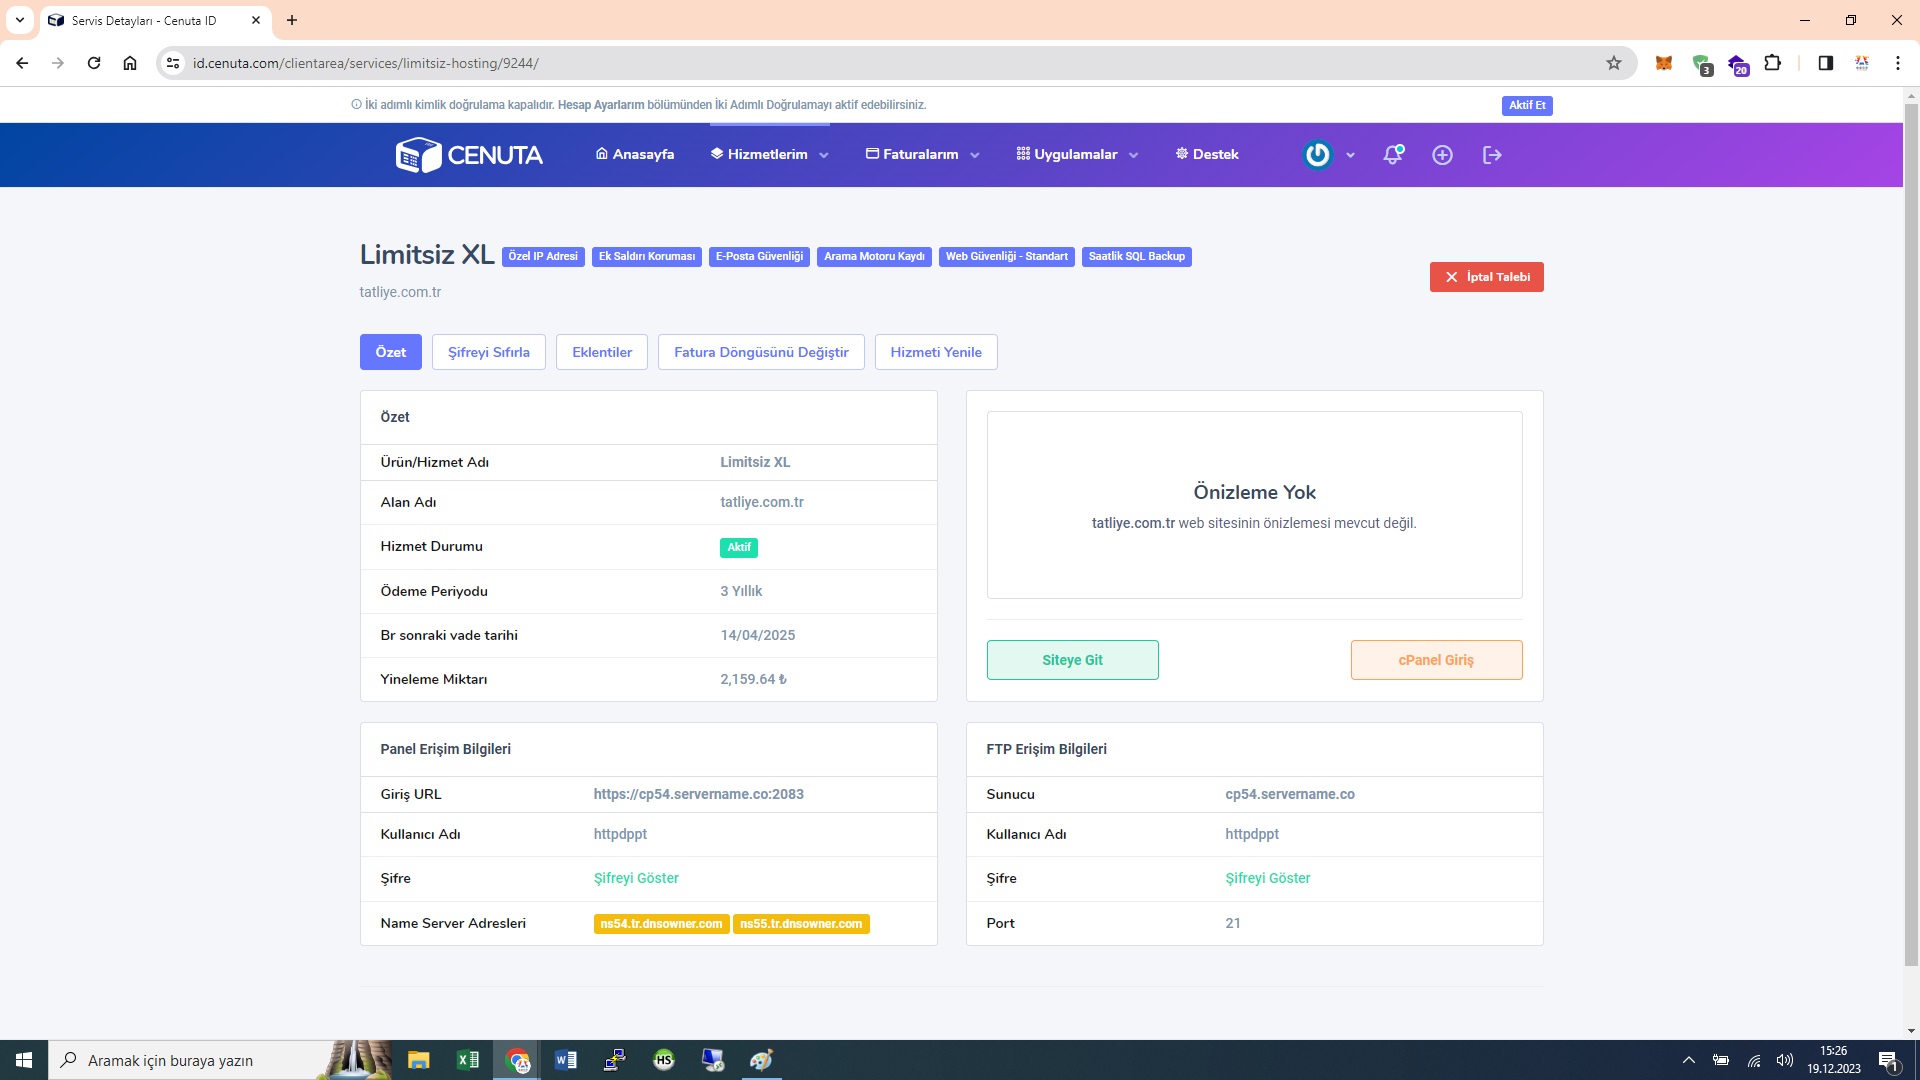Open Windows notification center
Screen dimensions: 1920x1080
click(x=1889, y=1060)
